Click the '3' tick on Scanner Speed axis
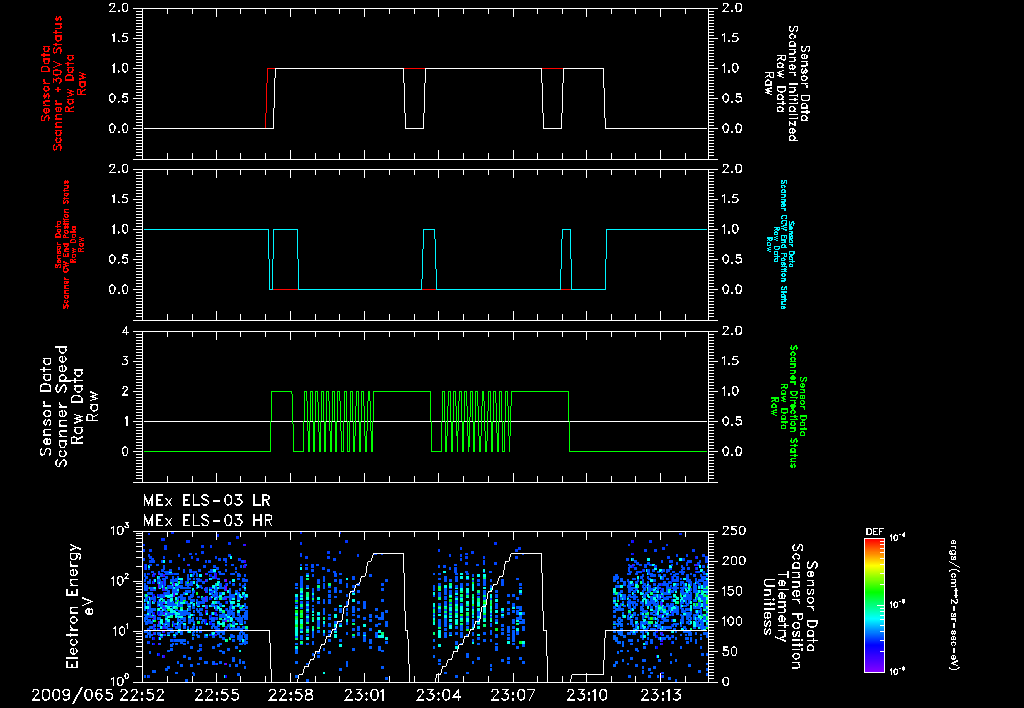 (x=125, y=361)
